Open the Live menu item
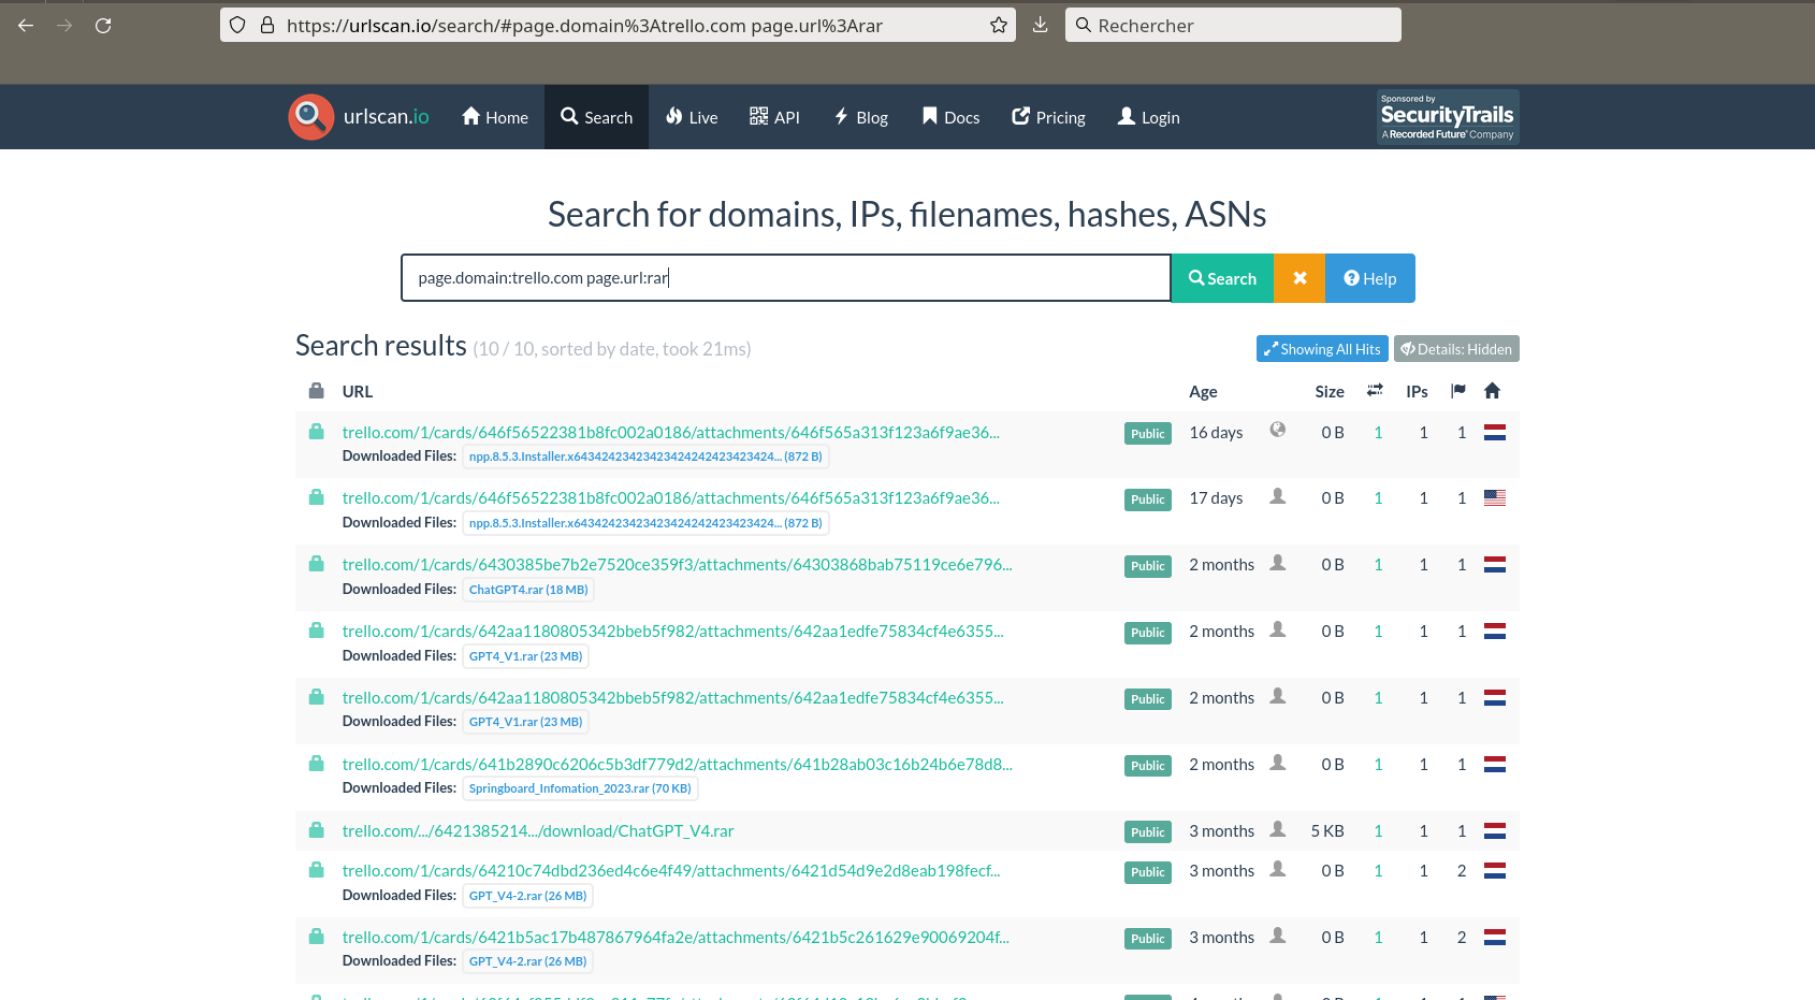Screen dimensions: 1815x1000 coord(692,118)
